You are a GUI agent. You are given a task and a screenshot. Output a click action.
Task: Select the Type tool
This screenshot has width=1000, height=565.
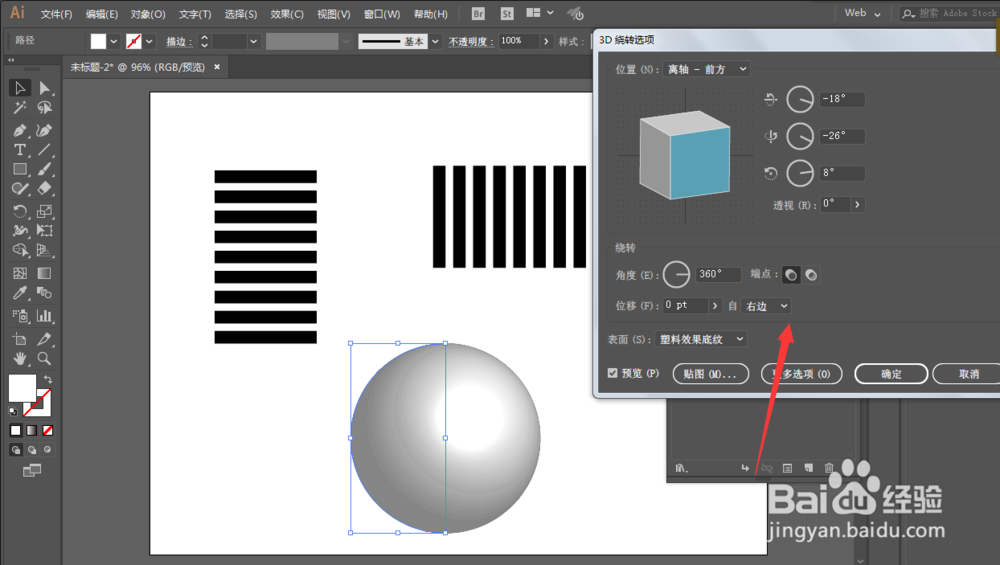(x=20, y=150)
